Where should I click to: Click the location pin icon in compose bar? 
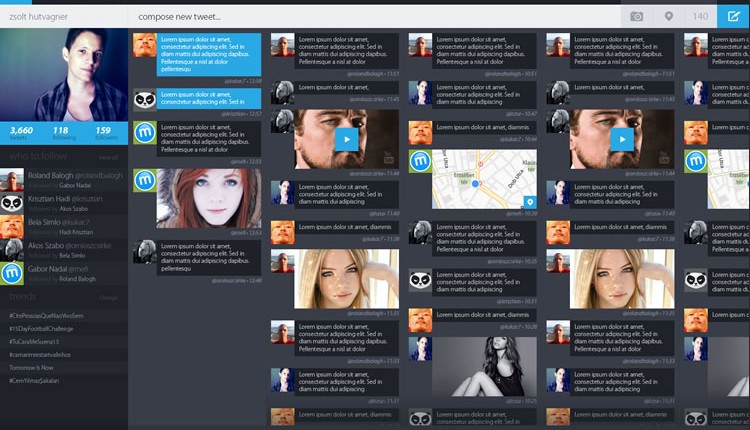point(668,16)
